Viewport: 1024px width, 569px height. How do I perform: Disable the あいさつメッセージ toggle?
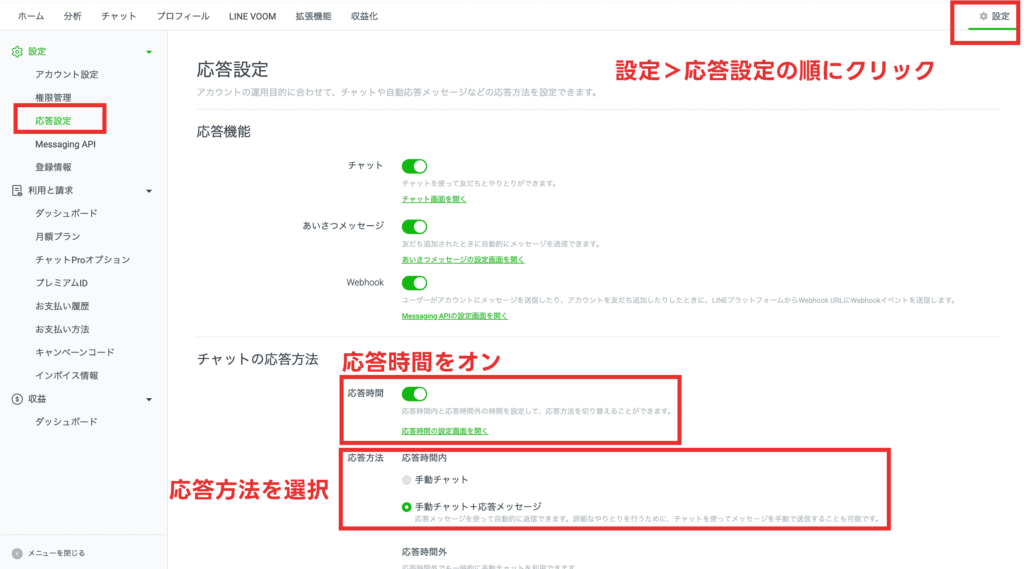414,227
